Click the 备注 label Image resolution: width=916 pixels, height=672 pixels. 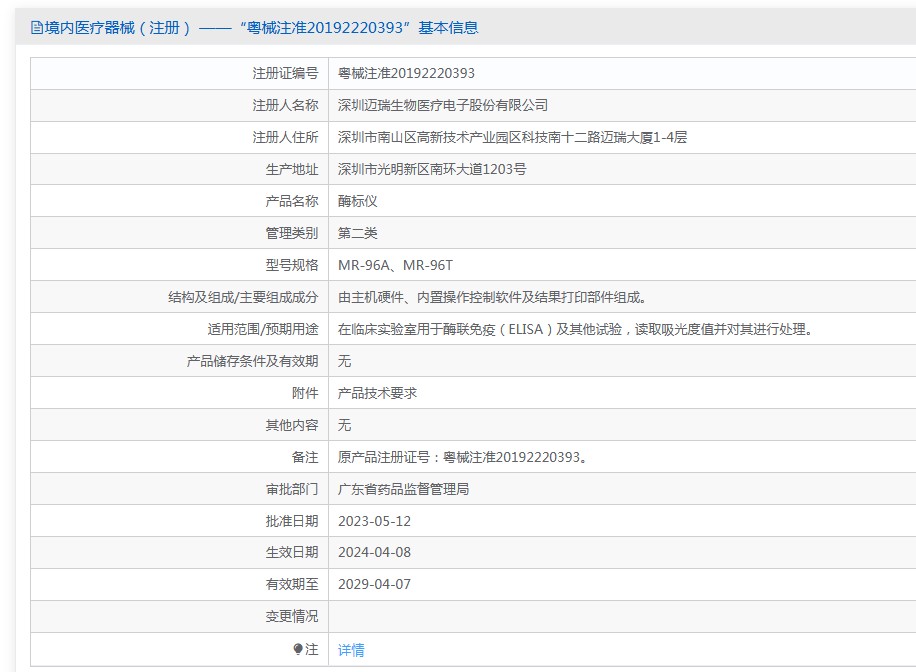[x=305, y=457]
